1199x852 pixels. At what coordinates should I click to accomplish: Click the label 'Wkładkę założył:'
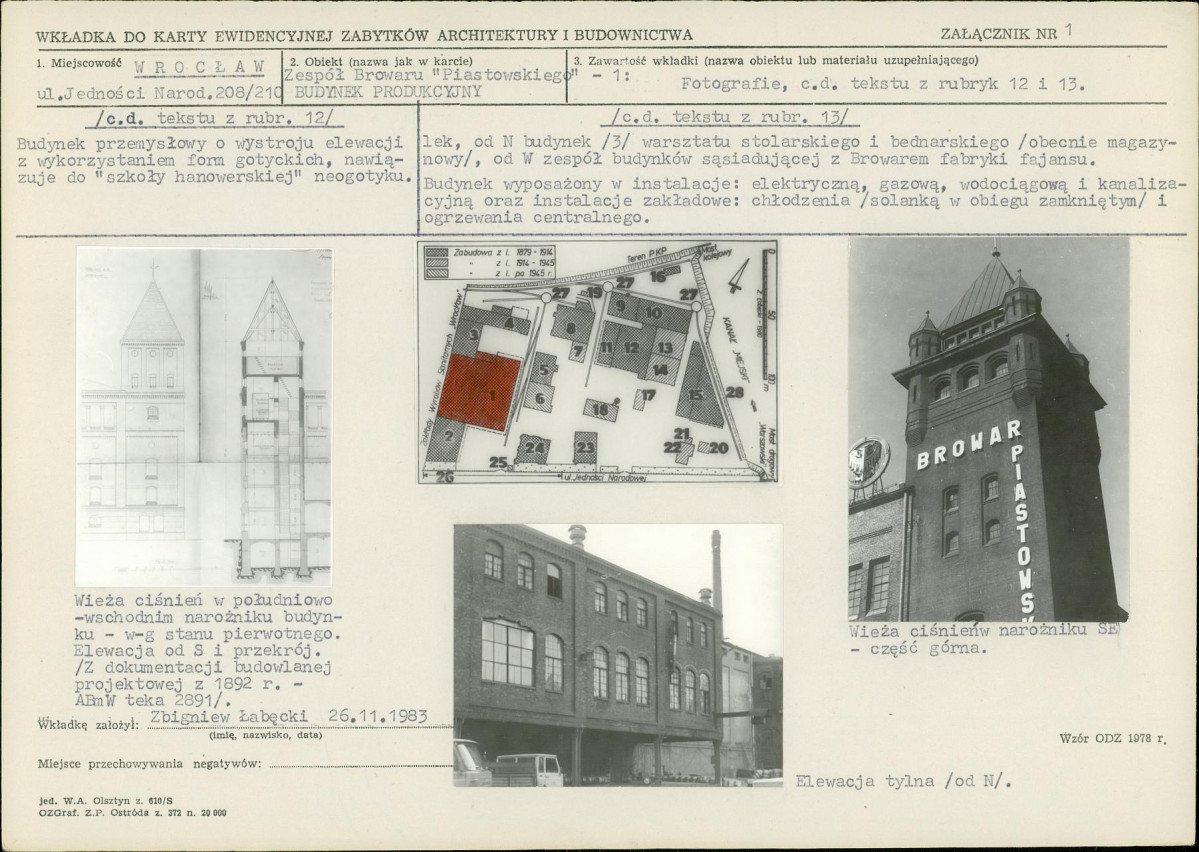pyautogui.click(x=88, y=724)
